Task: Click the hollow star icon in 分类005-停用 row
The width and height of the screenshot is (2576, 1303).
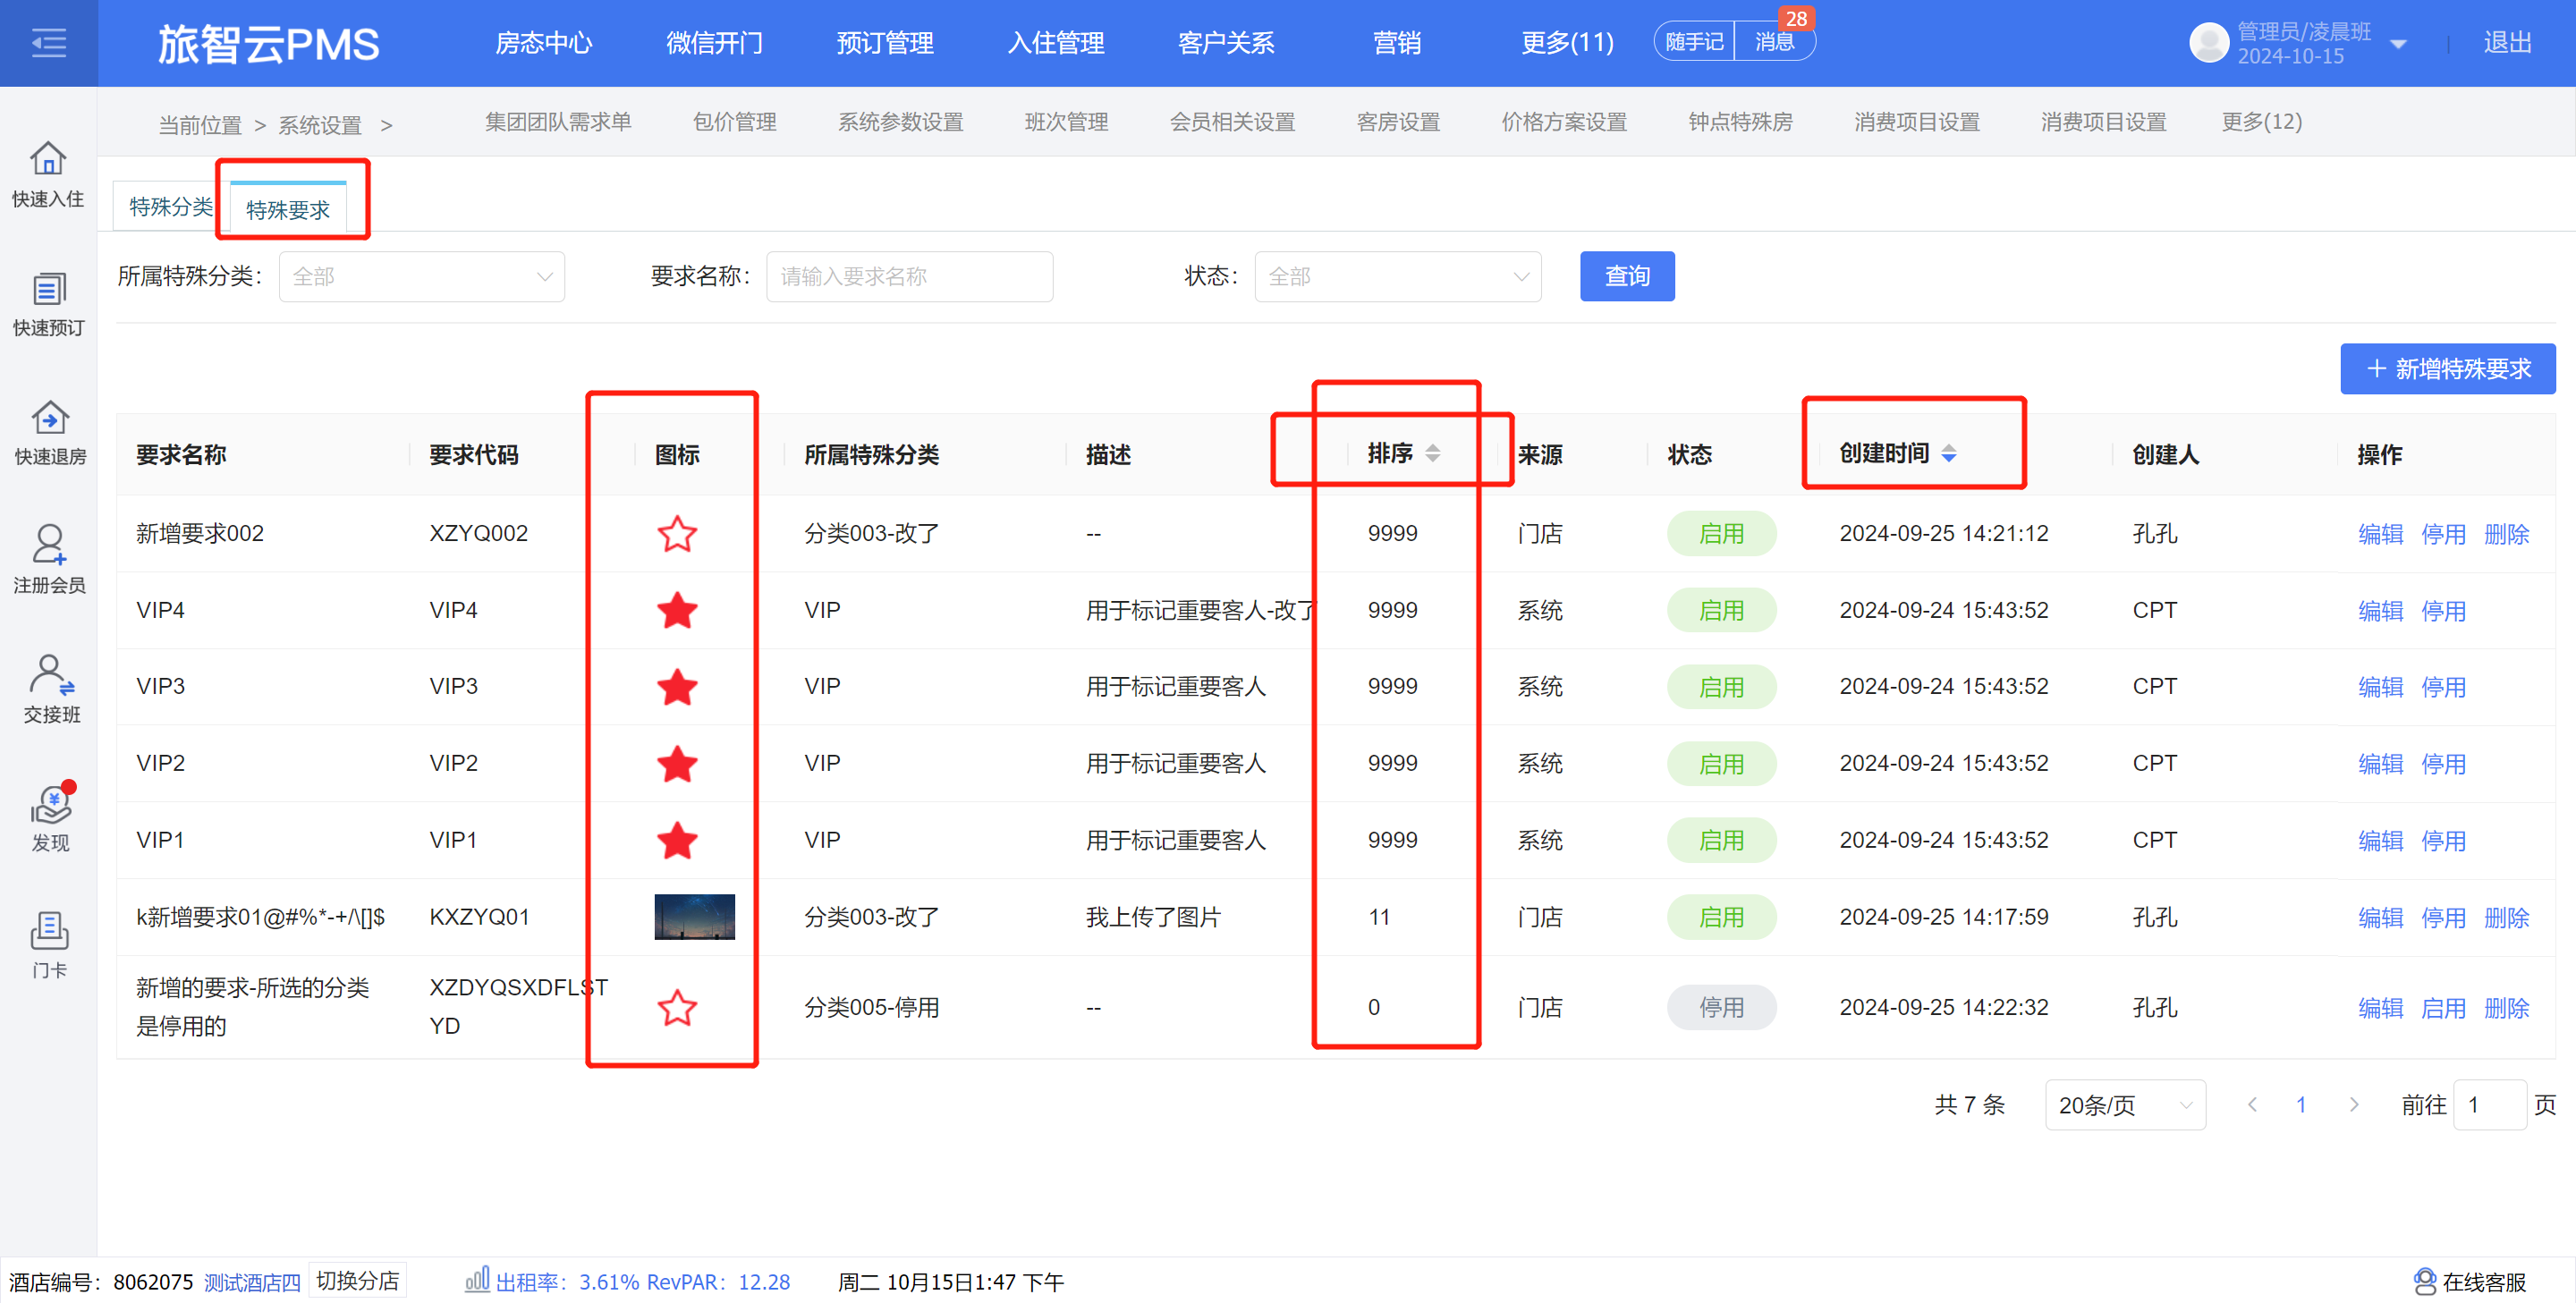Action: (677, 1007)
